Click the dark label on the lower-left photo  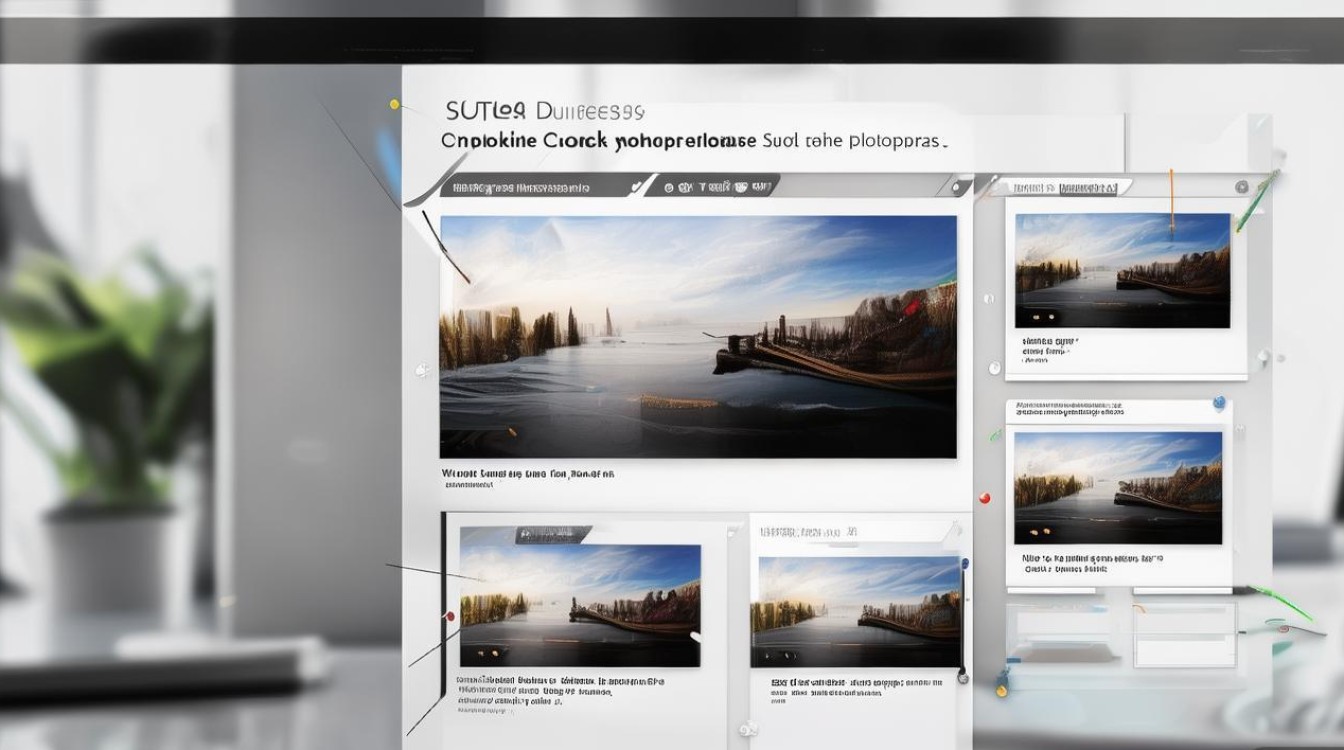coord(550,535)
